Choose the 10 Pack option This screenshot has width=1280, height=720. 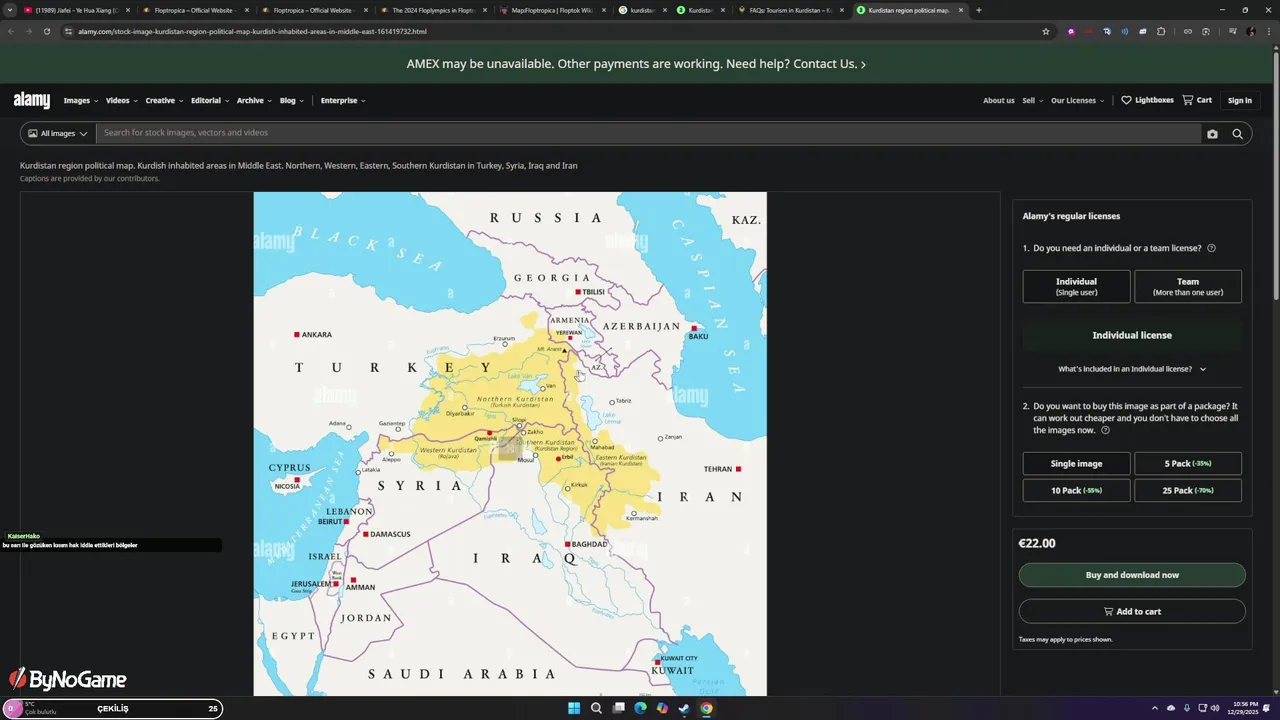coord(1076,490)
